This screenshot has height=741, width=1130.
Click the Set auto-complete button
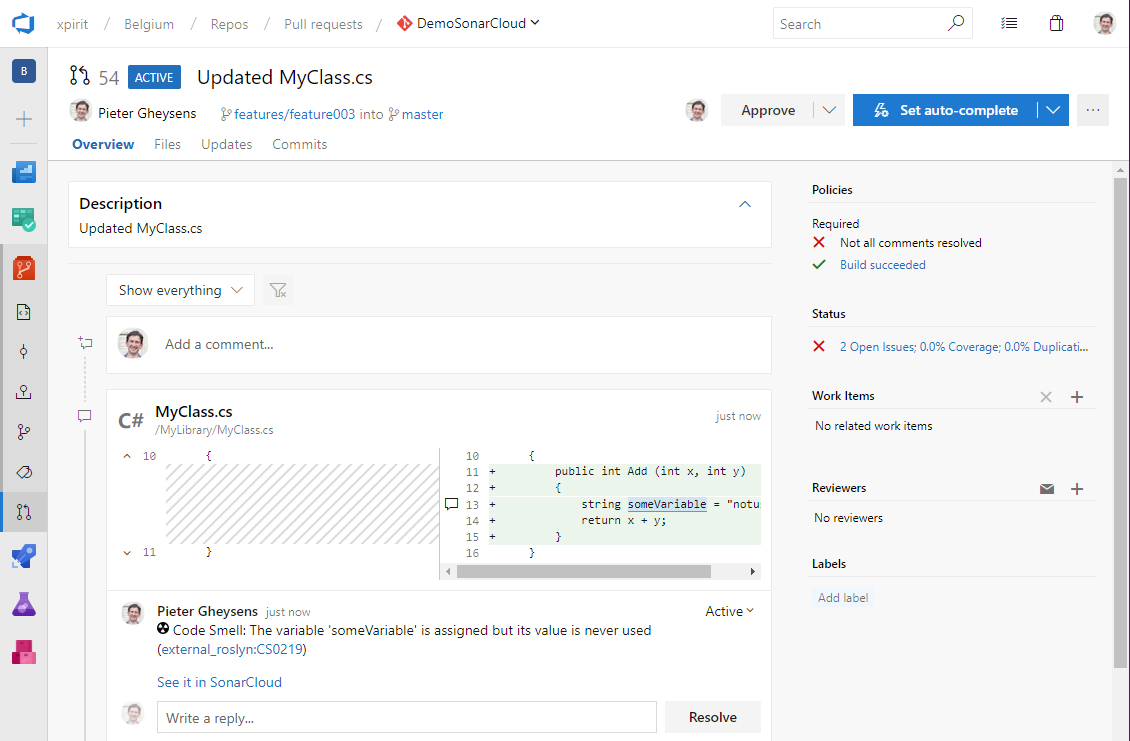[946, 110]
